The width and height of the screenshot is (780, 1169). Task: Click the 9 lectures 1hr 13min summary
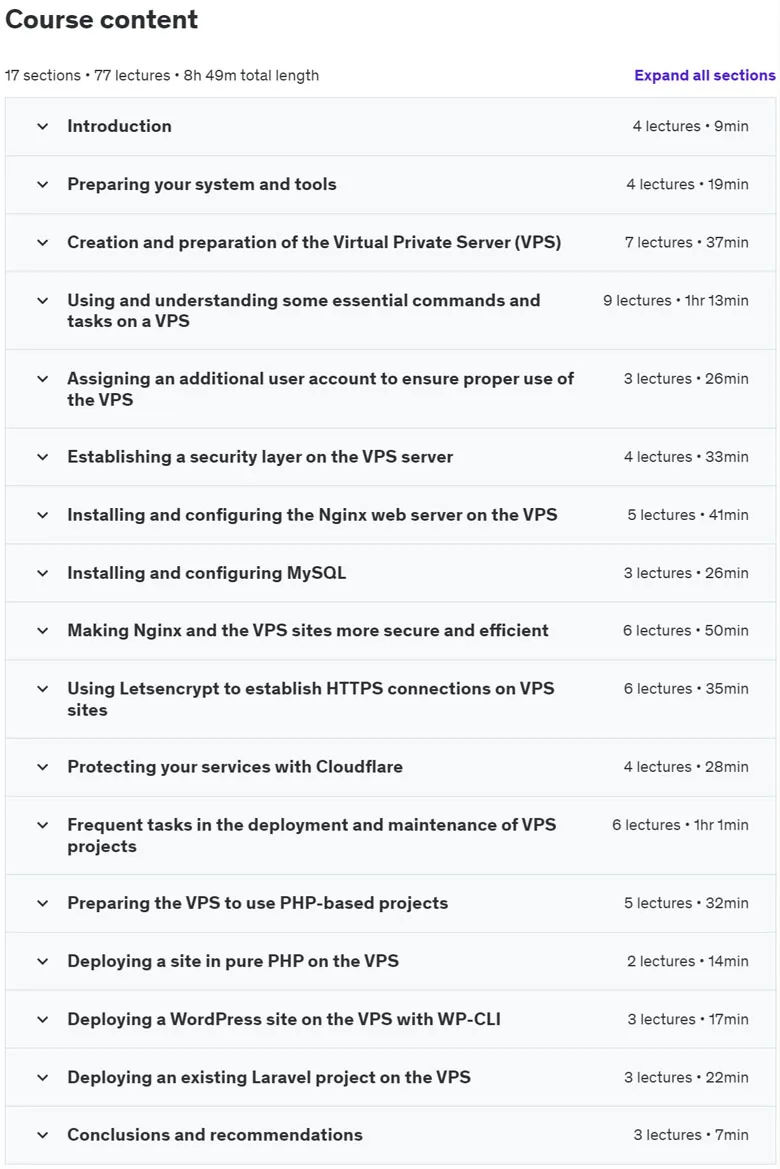(x=676, y=300)
